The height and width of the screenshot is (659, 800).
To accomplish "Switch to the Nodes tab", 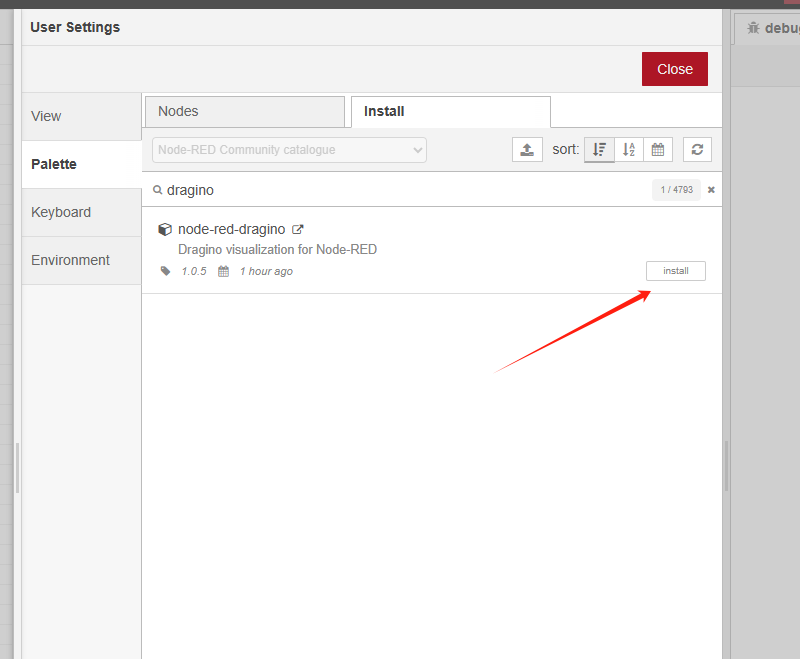I will click(x=245, y=112).
